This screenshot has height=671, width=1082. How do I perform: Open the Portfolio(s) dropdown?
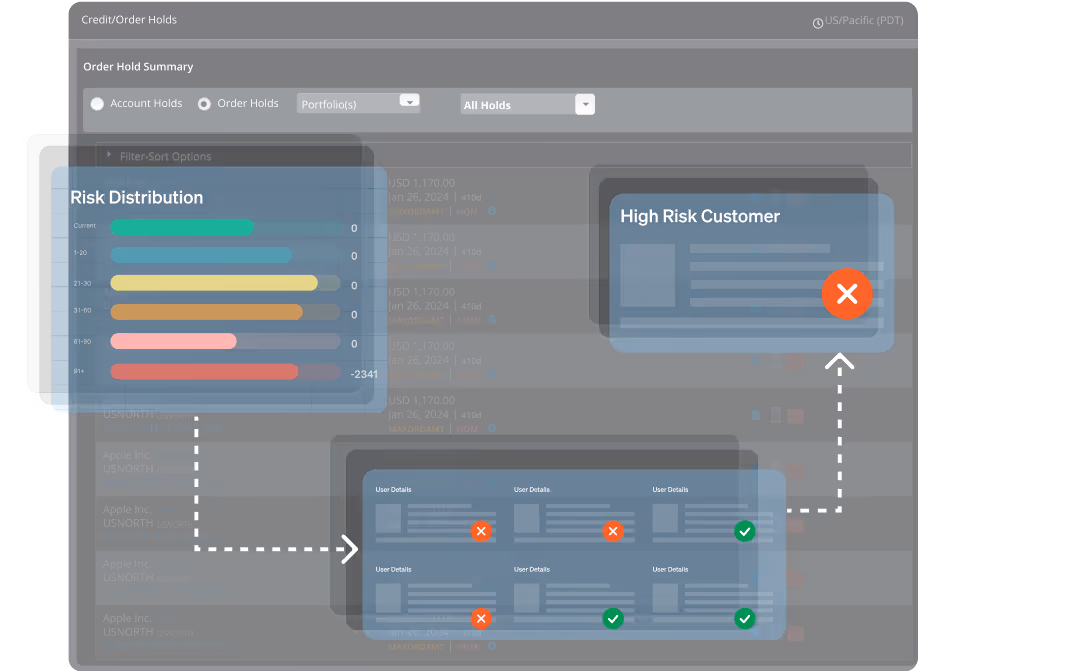pyautogui.click(x=358, y=104)
